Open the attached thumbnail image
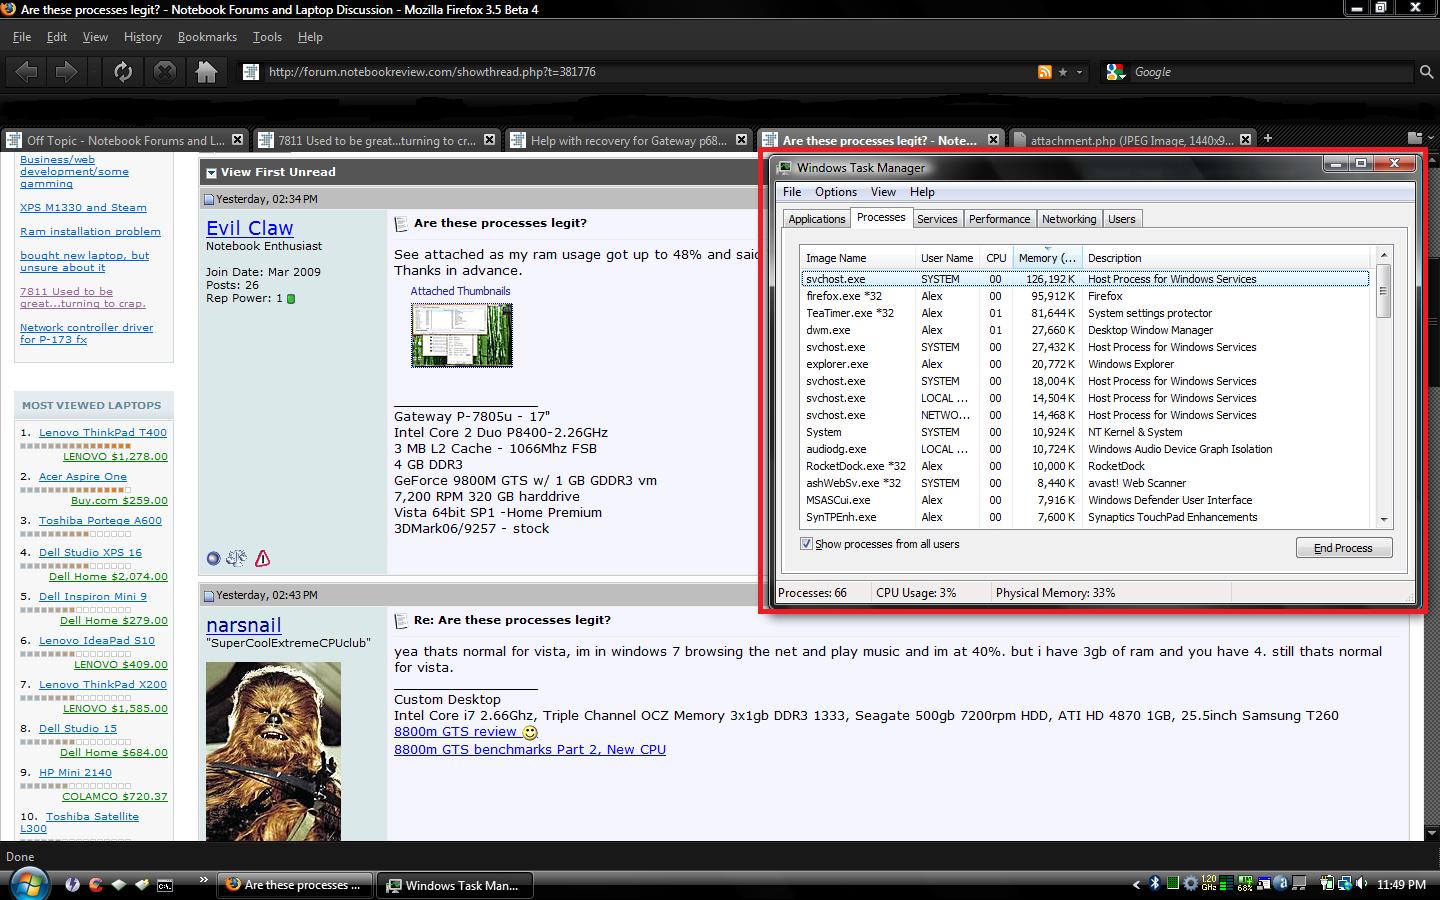Screen dimensions: 1440x900 pos(462,335)
